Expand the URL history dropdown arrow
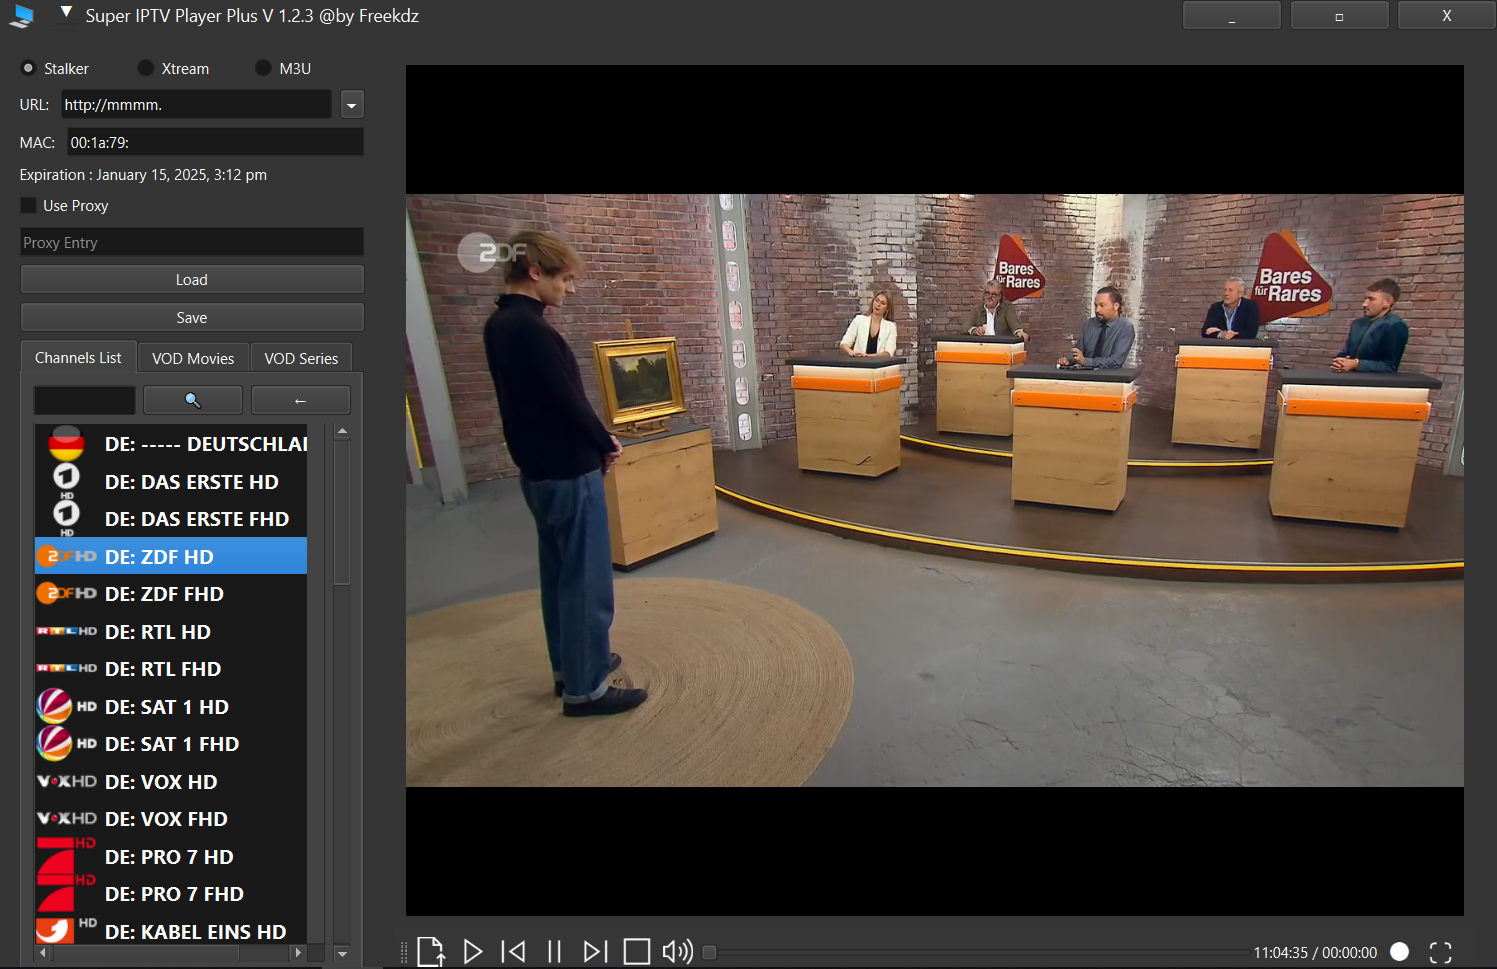Viewport: 1497px width, 969px height. (x=352, y=104)
